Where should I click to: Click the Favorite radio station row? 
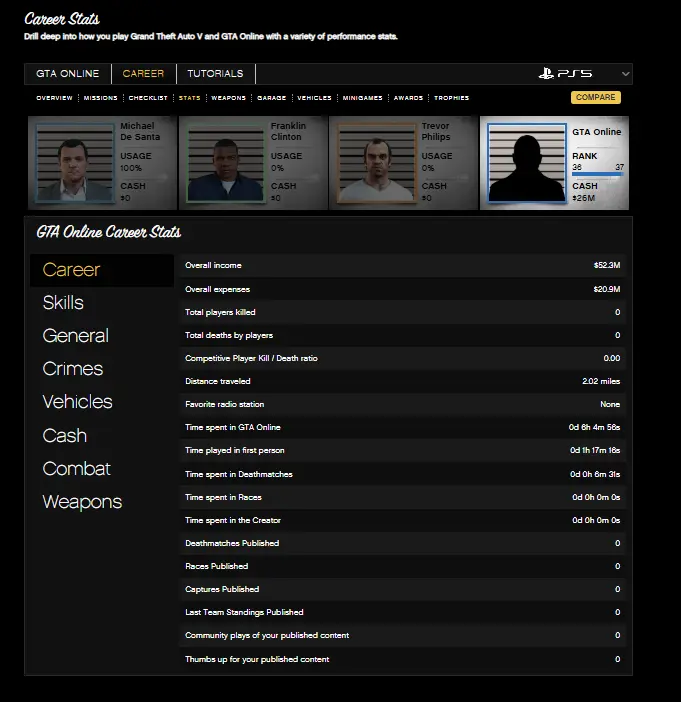click(x=403, y=404)
